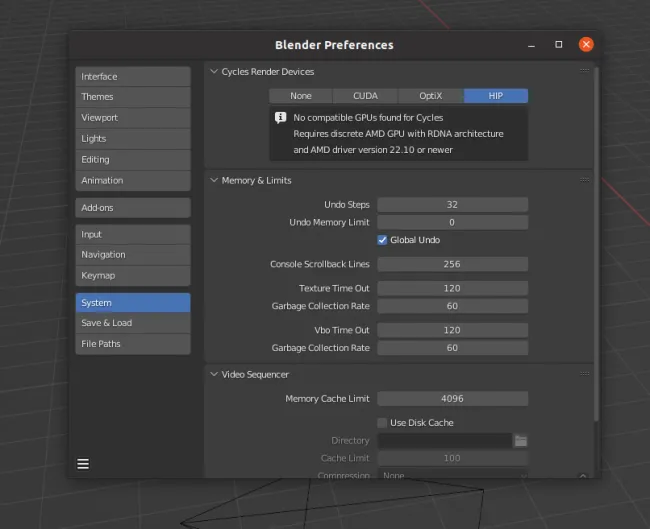650x529 pixels.
Task: Maximize the Blender Preferences window
Action: pyautogui.click(x=558, y=44)
